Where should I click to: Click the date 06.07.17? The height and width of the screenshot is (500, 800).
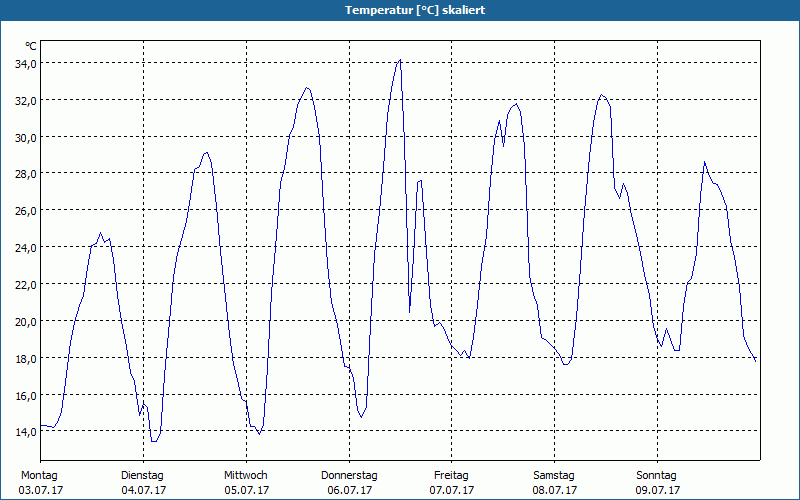point(349,490)
